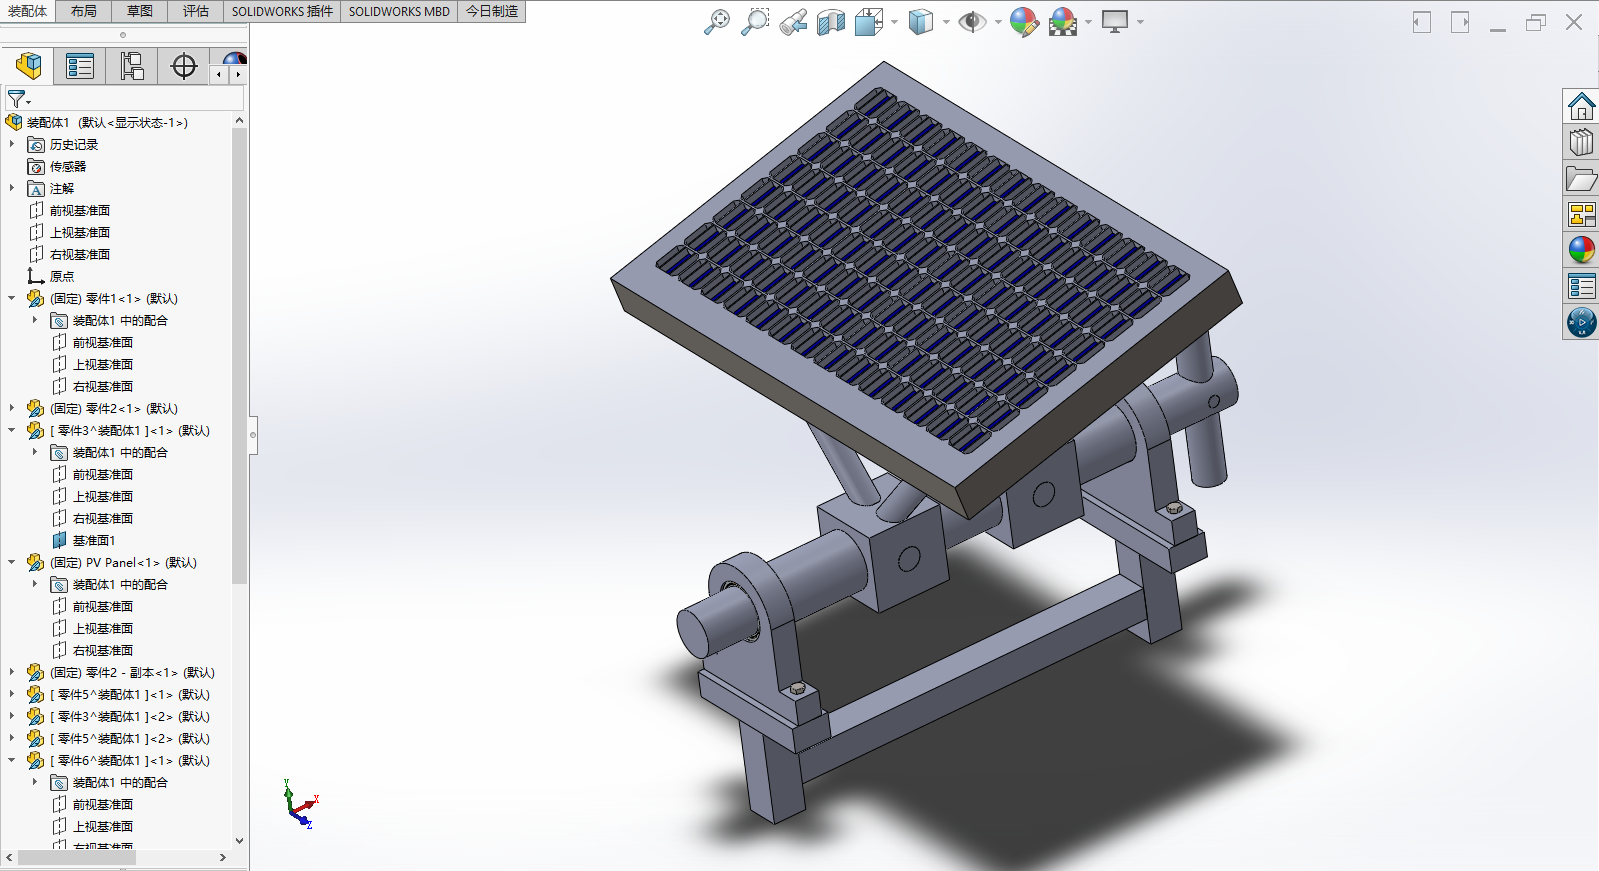Click the Apply Scene icon
1599x871 pixels.
coord(1063,22)
